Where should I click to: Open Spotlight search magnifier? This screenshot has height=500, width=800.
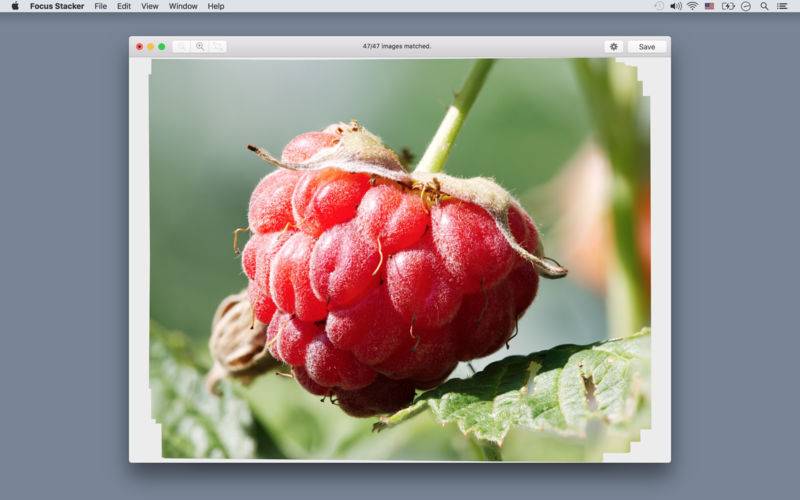[x=764, y=6]
